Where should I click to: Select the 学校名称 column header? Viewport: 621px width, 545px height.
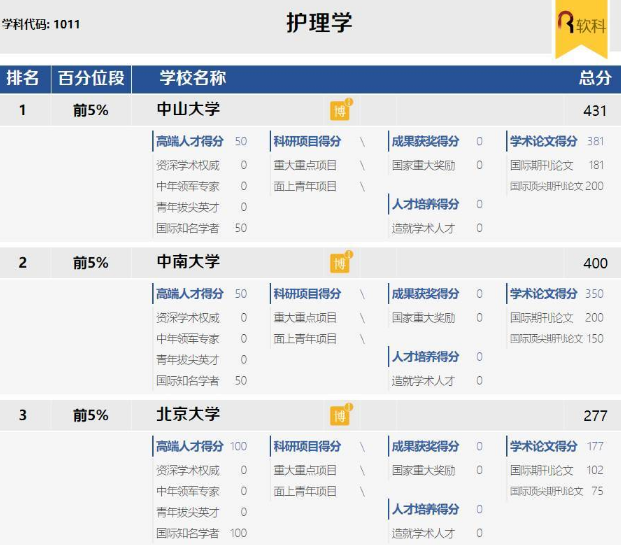[192, 78]
